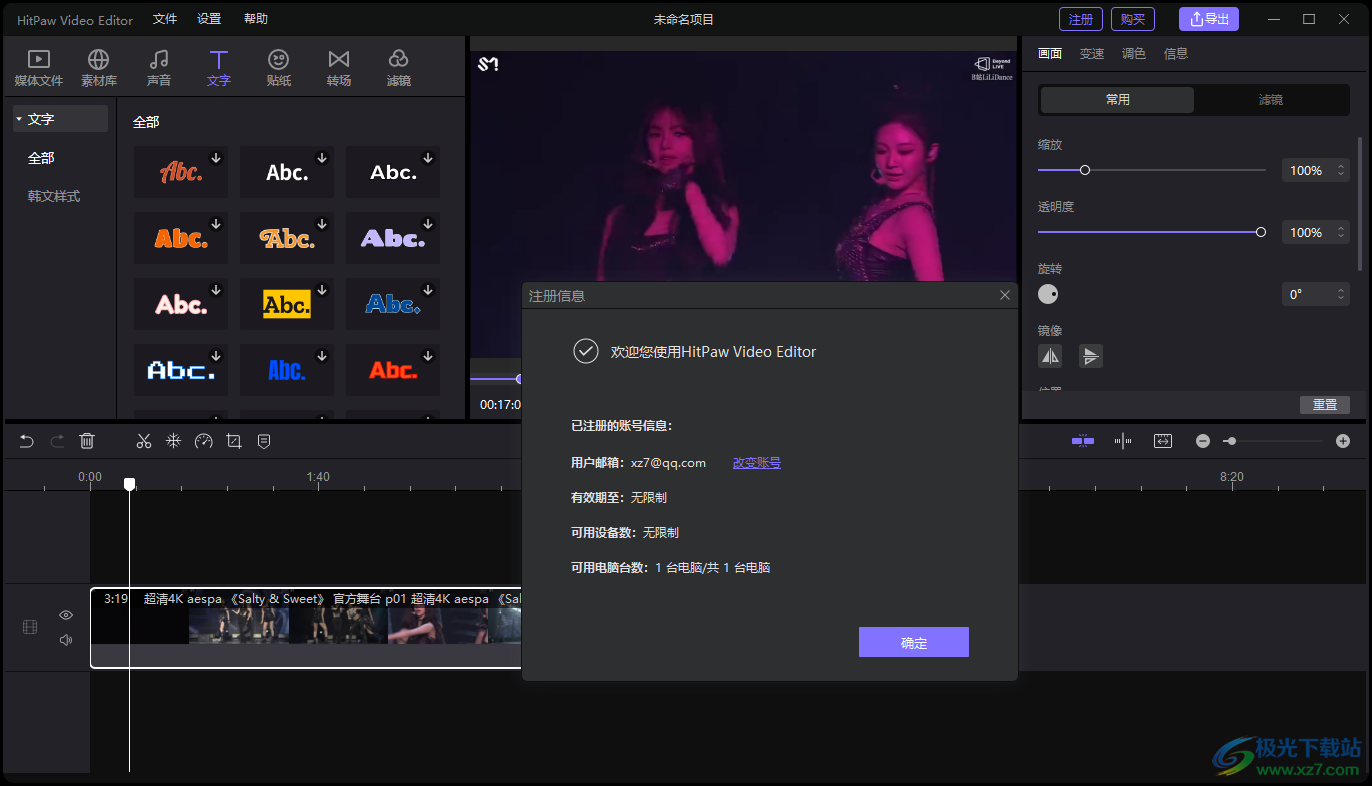This screenshot has height=786, width=1372.
Task: Click the 确定 button in dialog
Action: (x=914, y=642)
